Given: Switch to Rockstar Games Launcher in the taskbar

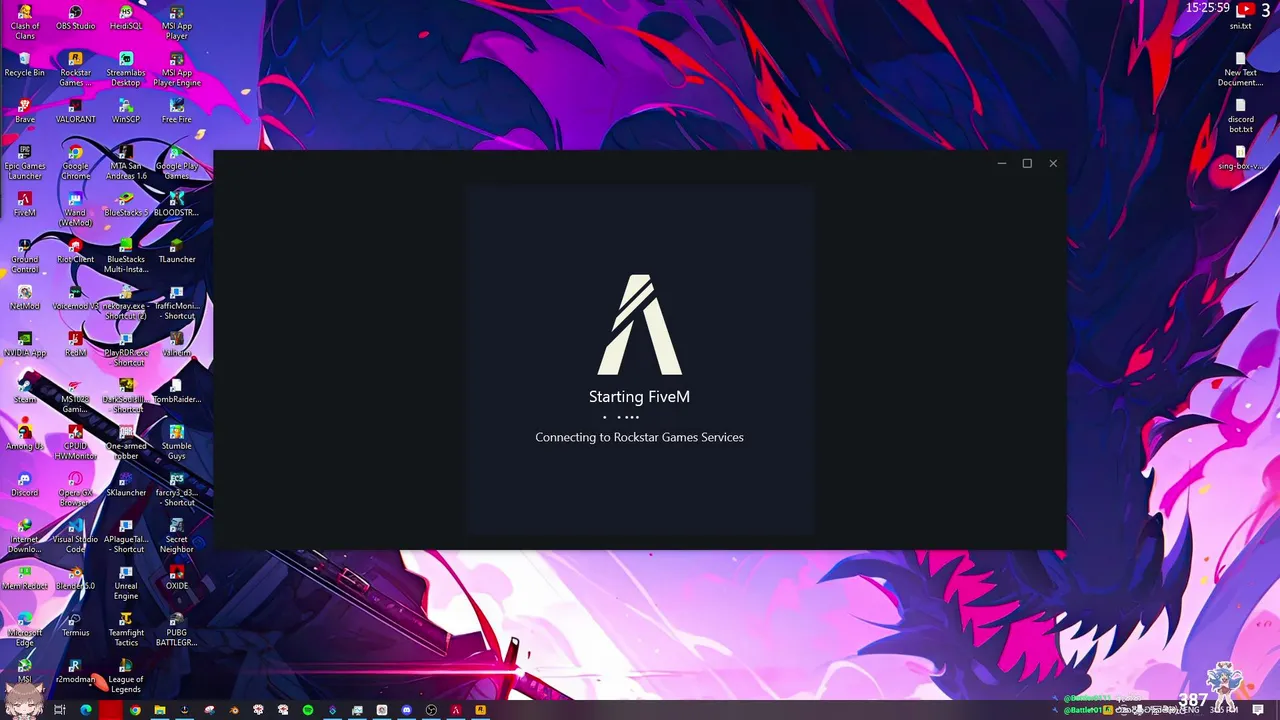Looking at the screenshot, I should pyautogui.click(x=480, y=710).
